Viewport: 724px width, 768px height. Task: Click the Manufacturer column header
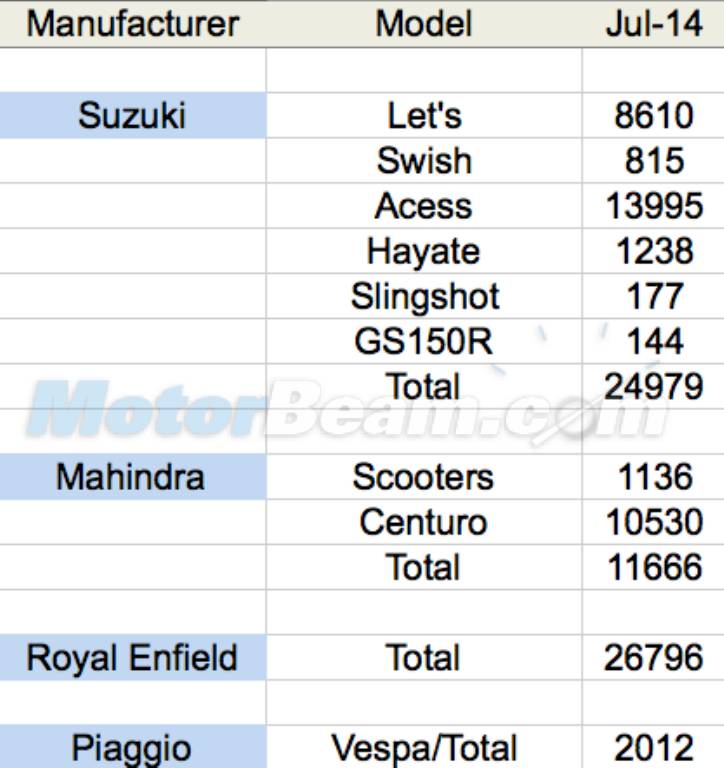[132, 24]
